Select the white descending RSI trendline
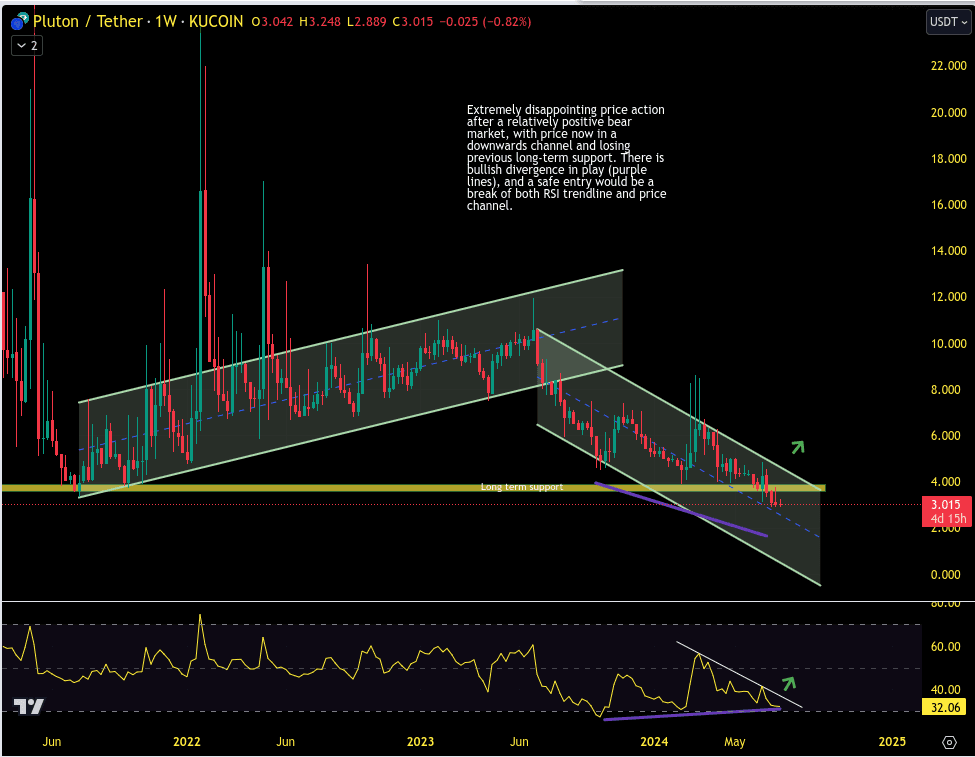Viewport: 975px width, 757px height. coord(739,674)
